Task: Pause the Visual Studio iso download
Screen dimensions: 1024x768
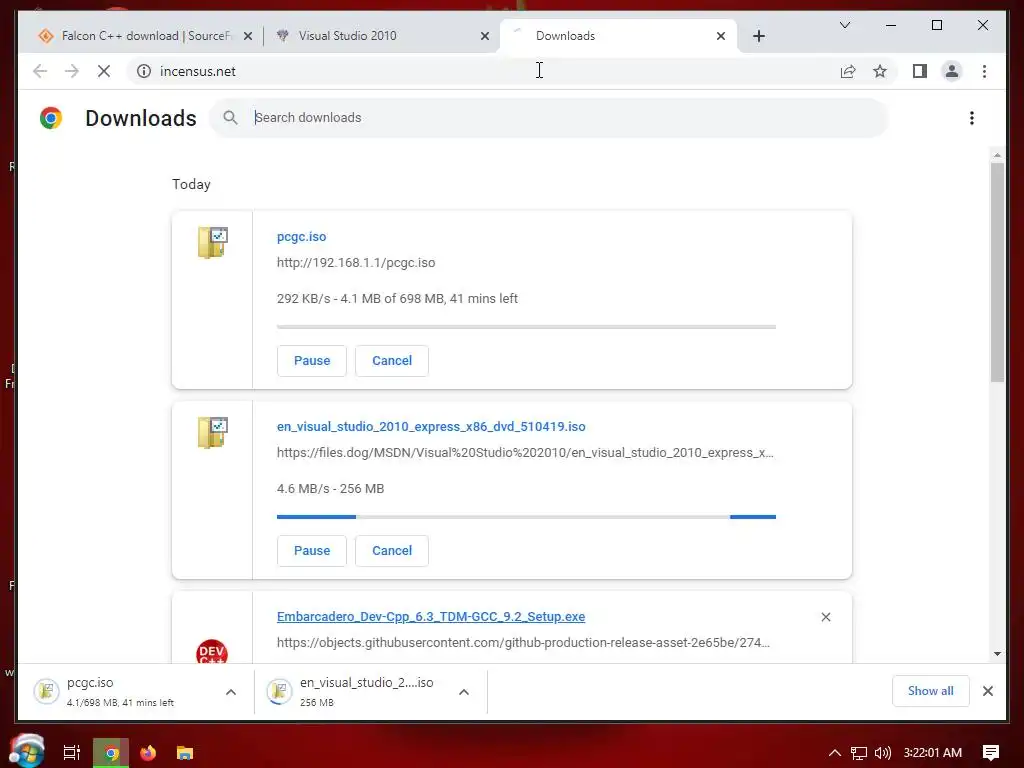Action: 312,551
